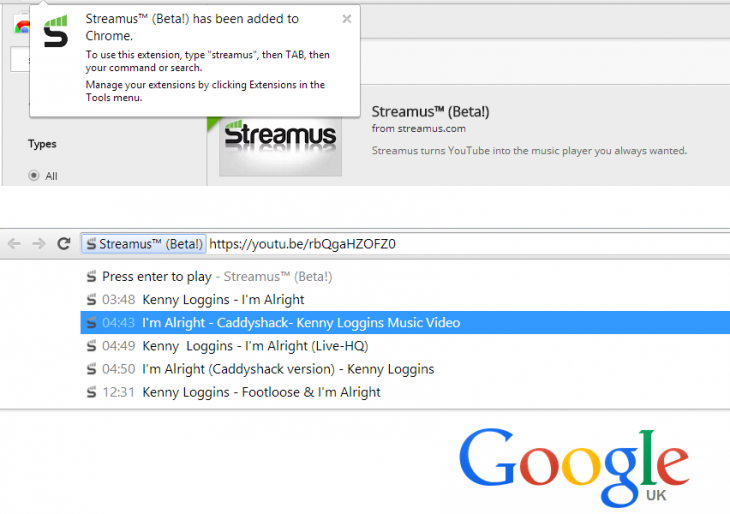This screenshot has width=730, height=514.
Task: Select Press enter to play suggestion
Action: pos(405,277)
